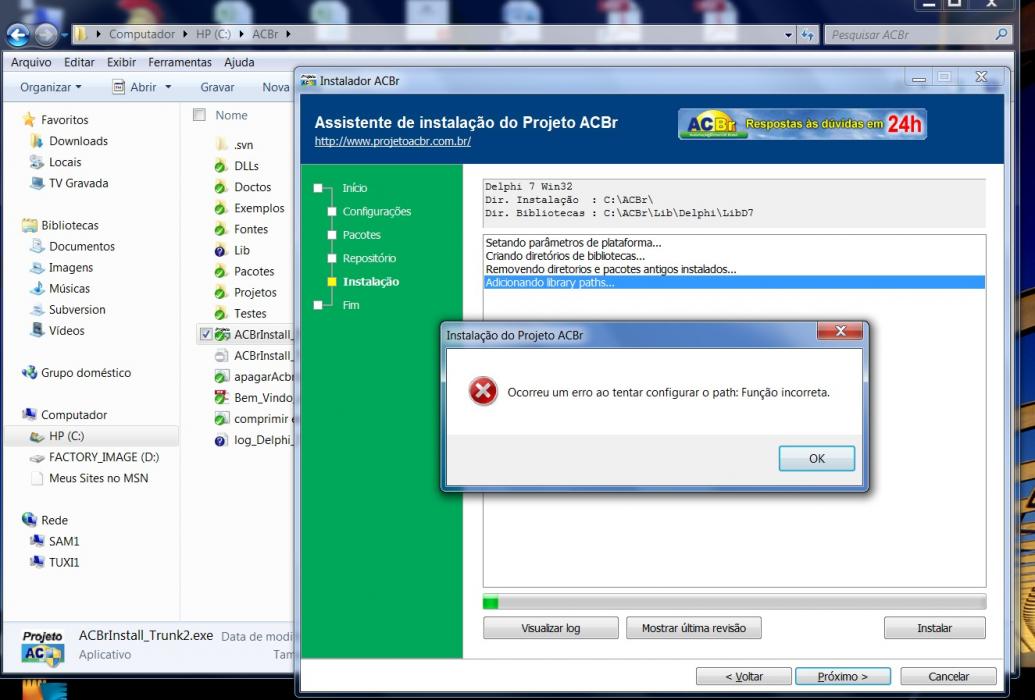Select the apagarAcbr file icon
1035x700 pixels.
coord(221,376)
